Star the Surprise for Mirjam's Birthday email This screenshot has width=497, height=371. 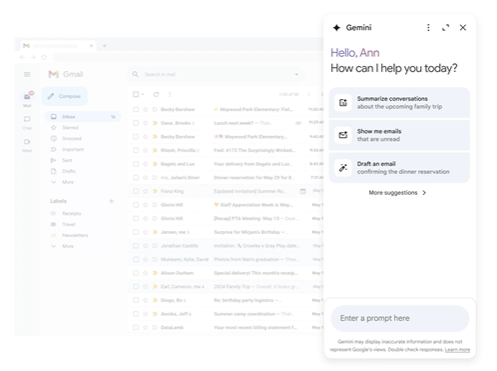[x=145, y=232]
